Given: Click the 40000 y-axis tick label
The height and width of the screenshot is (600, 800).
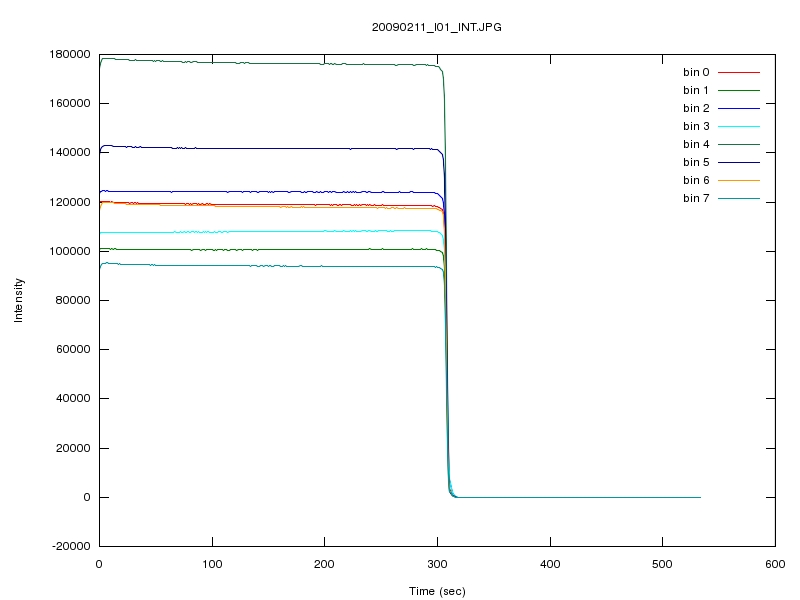Looking at the screenshot, I should point(73,398).
